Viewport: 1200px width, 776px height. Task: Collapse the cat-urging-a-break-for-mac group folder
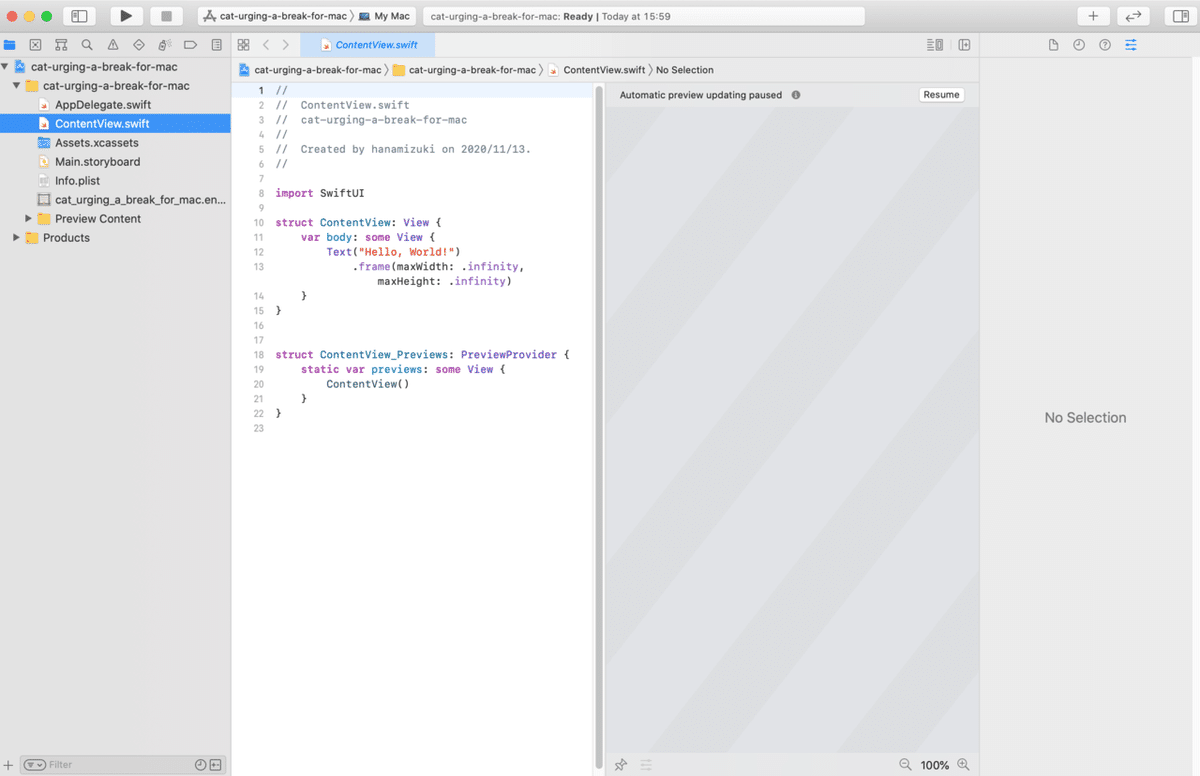tap(17, 86)
